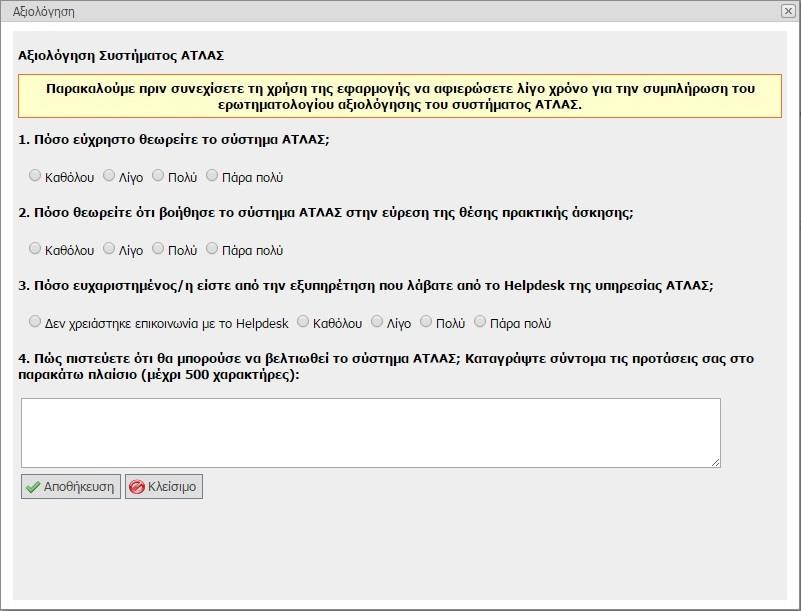
Task: Click the Αποθήκευση save button
Action: [x=70, y=486]
